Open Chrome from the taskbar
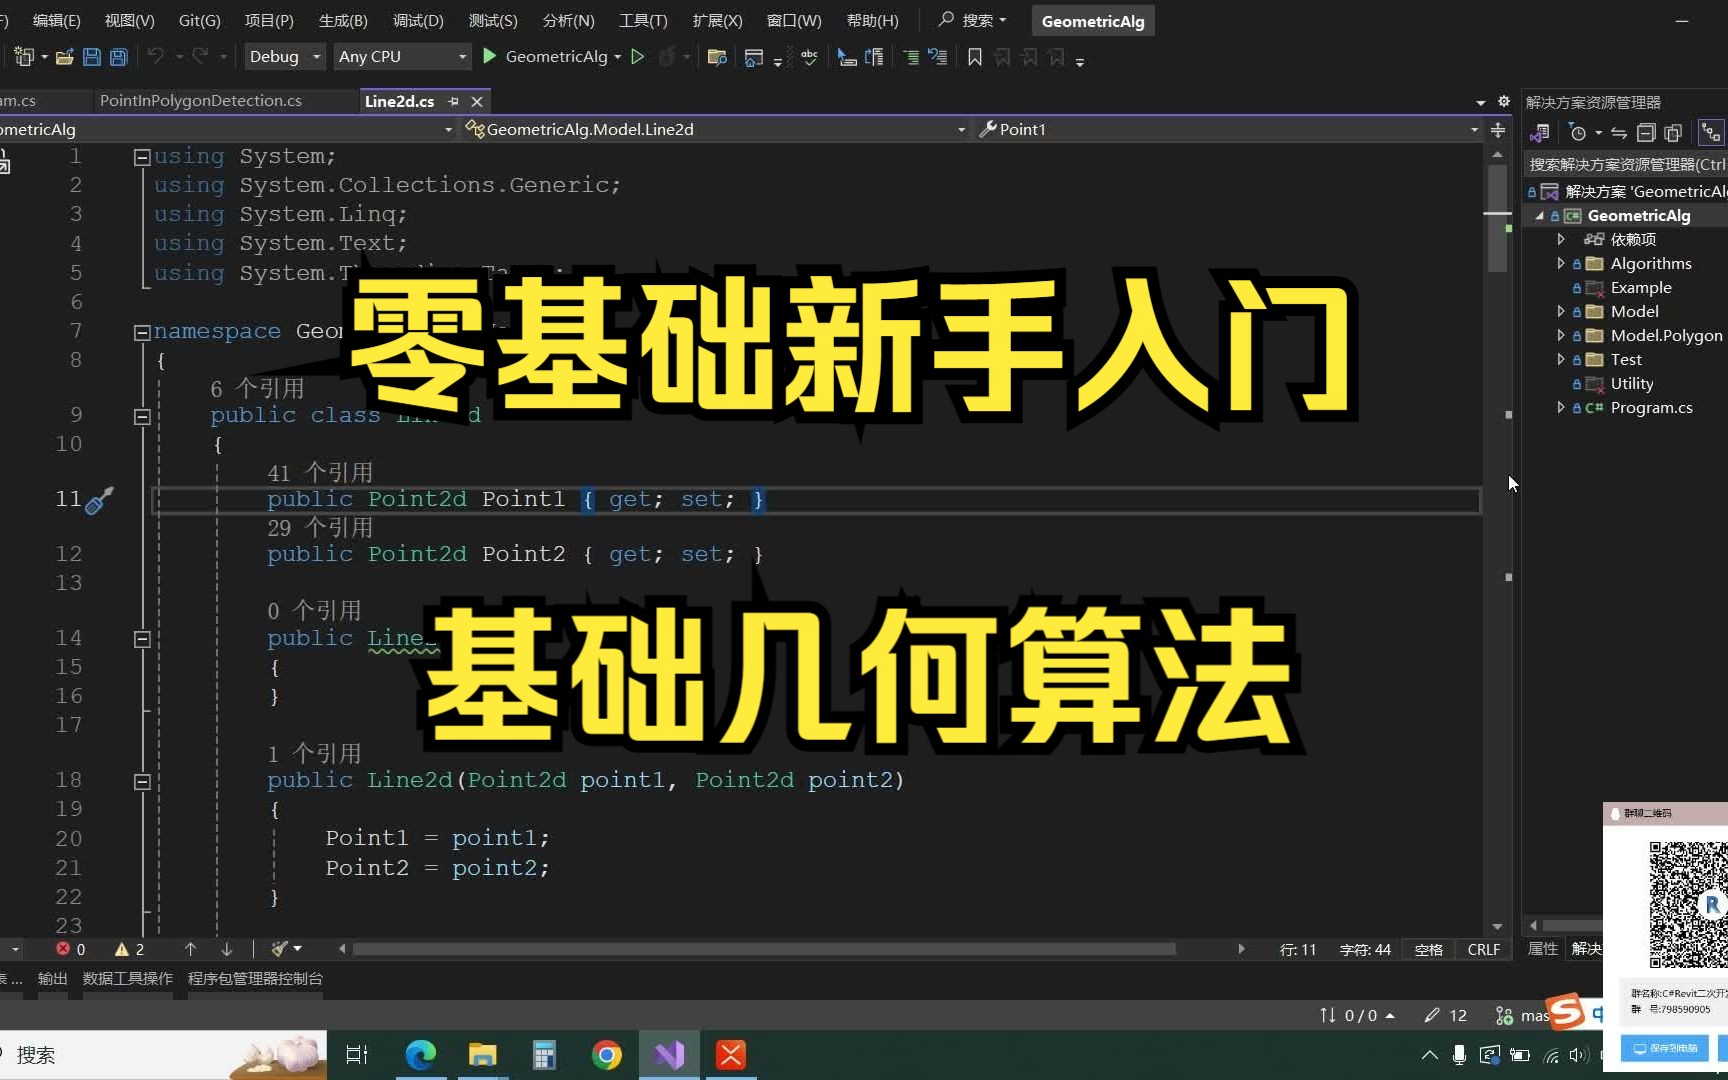Image resolution: width=1728 pixels, height=1080 pixels. [606, 1055]
